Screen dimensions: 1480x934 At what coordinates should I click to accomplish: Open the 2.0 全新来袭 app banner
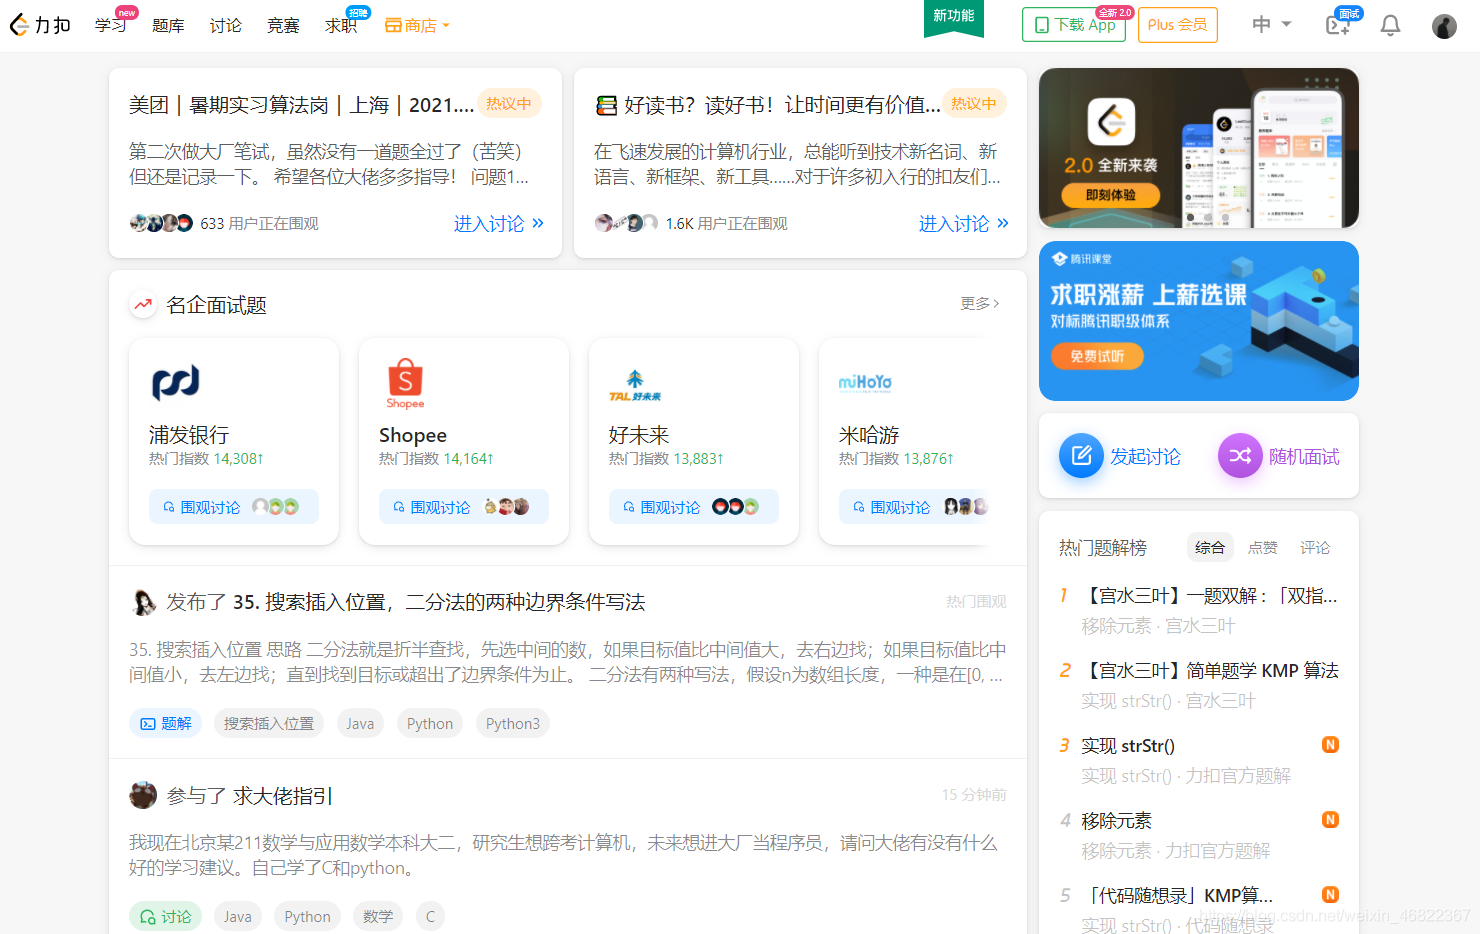(x=1199, y=148)
